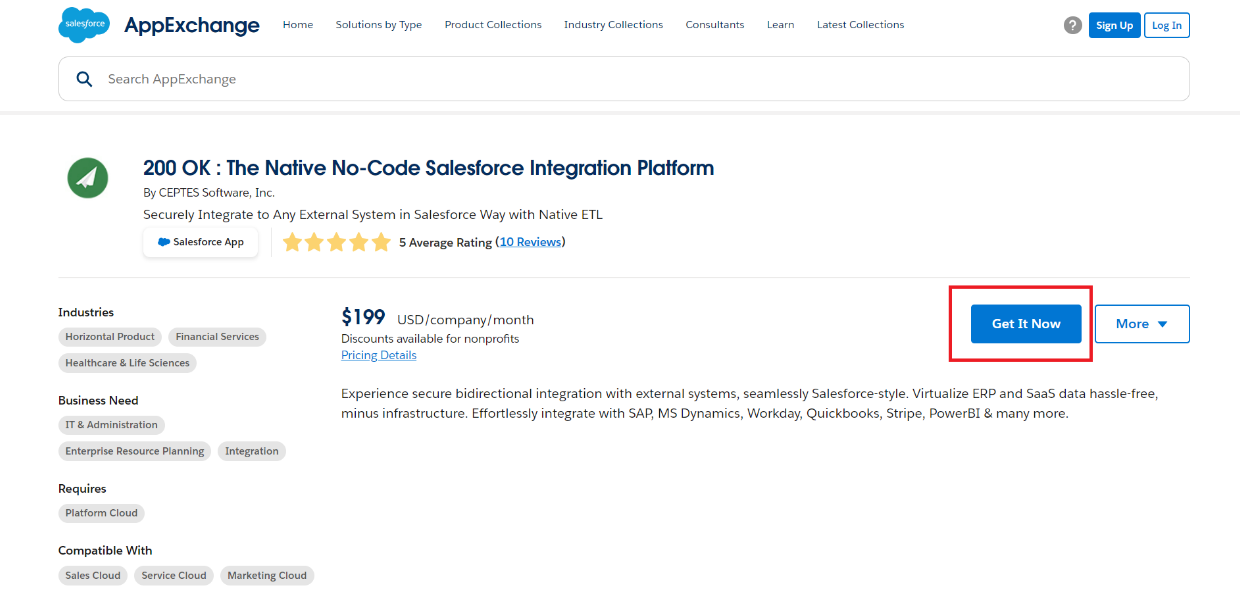Open Product Collections menu
This screenshot has height=595, width=1240.
click(x=493, y=25)
